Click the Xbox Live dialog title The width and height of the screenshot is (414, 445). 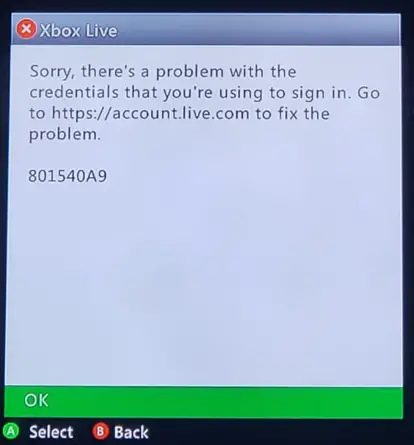[x=79, y=31]
